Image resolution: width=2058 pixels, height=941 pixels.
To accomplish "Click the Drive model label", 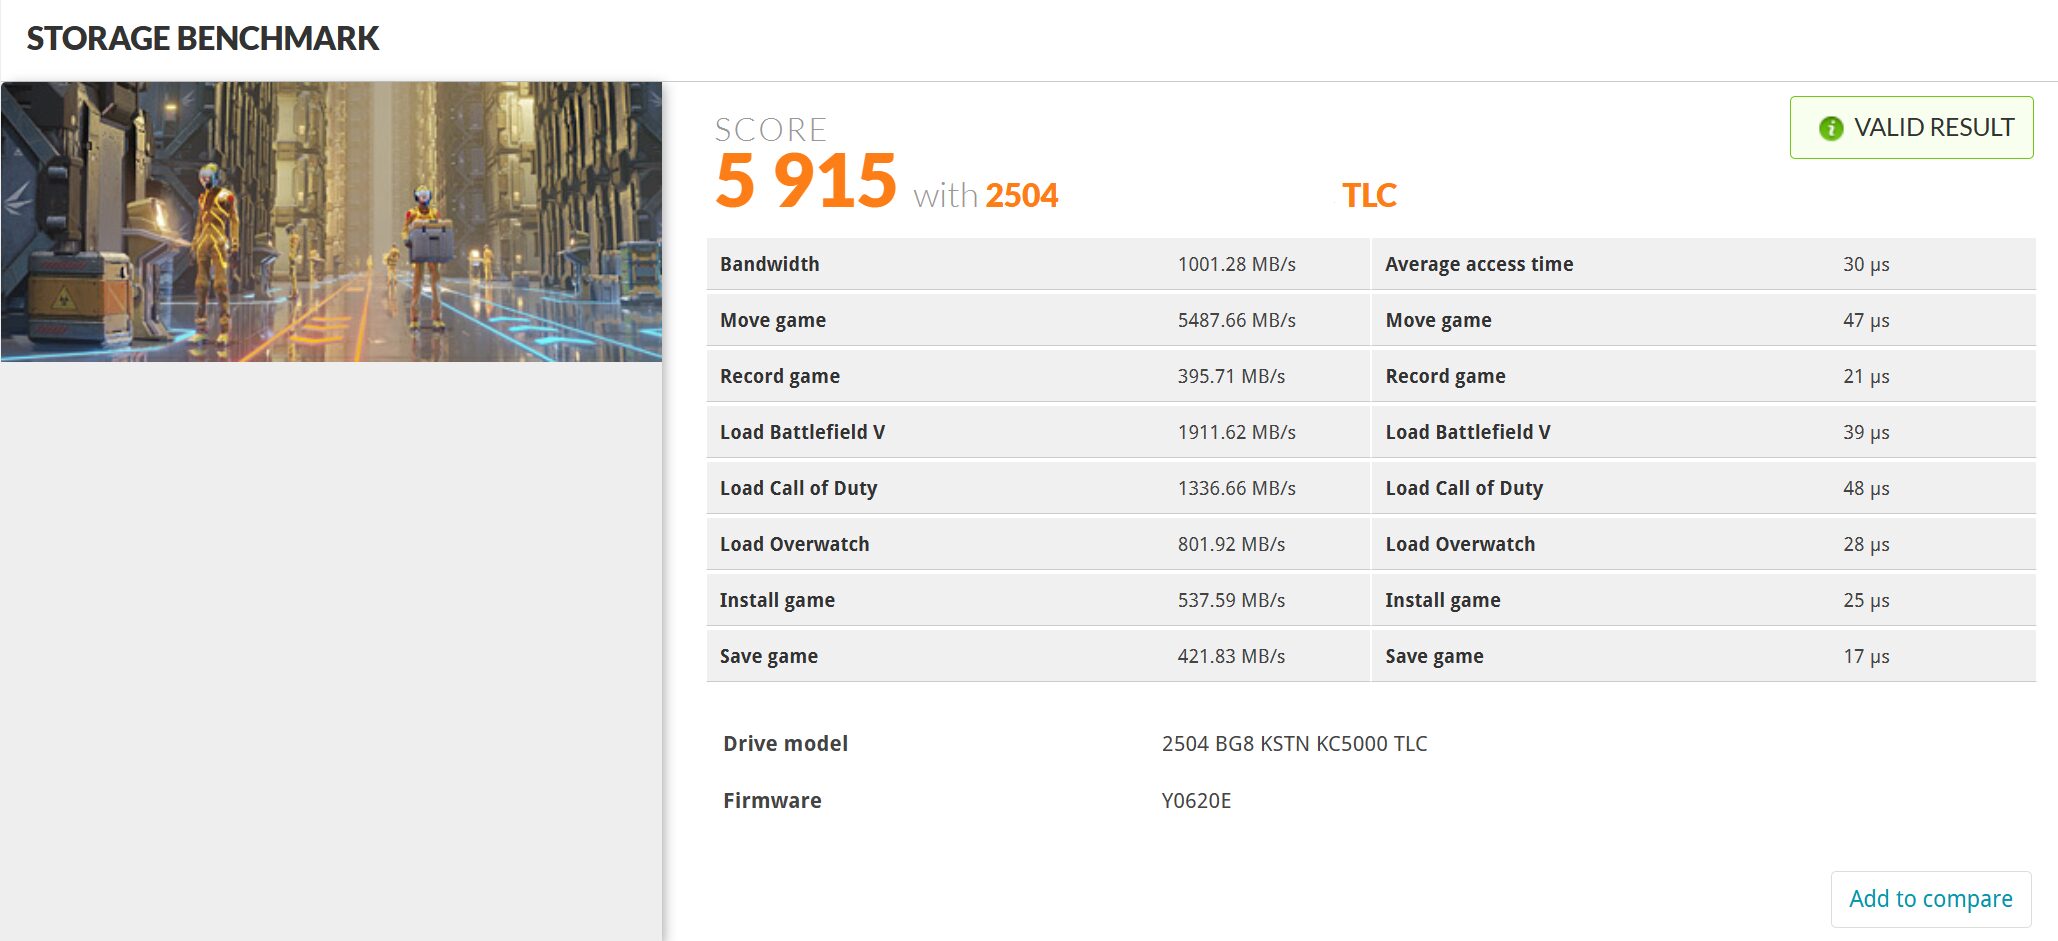I will click(x=785, y=744).
